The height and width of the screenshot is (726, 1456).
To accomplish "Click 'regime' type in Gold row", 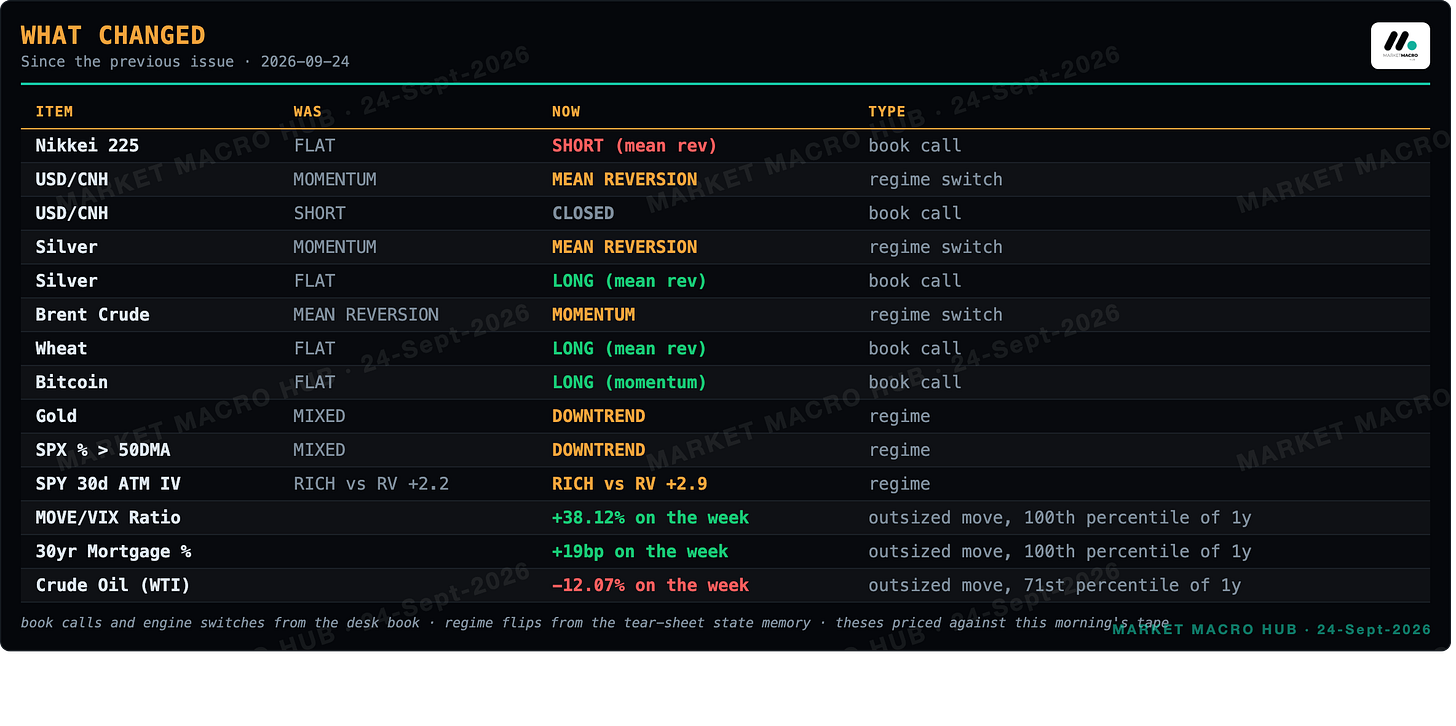I will (x=899, y=416).
